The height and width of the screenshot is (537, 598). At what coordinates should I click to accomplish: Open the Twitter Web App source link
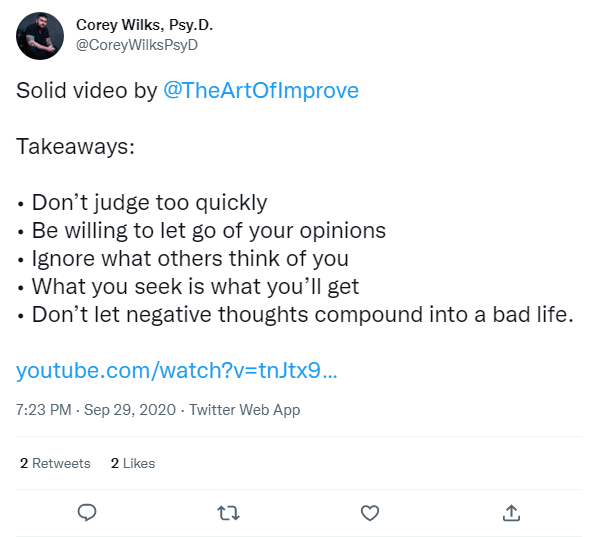[244, 410]
